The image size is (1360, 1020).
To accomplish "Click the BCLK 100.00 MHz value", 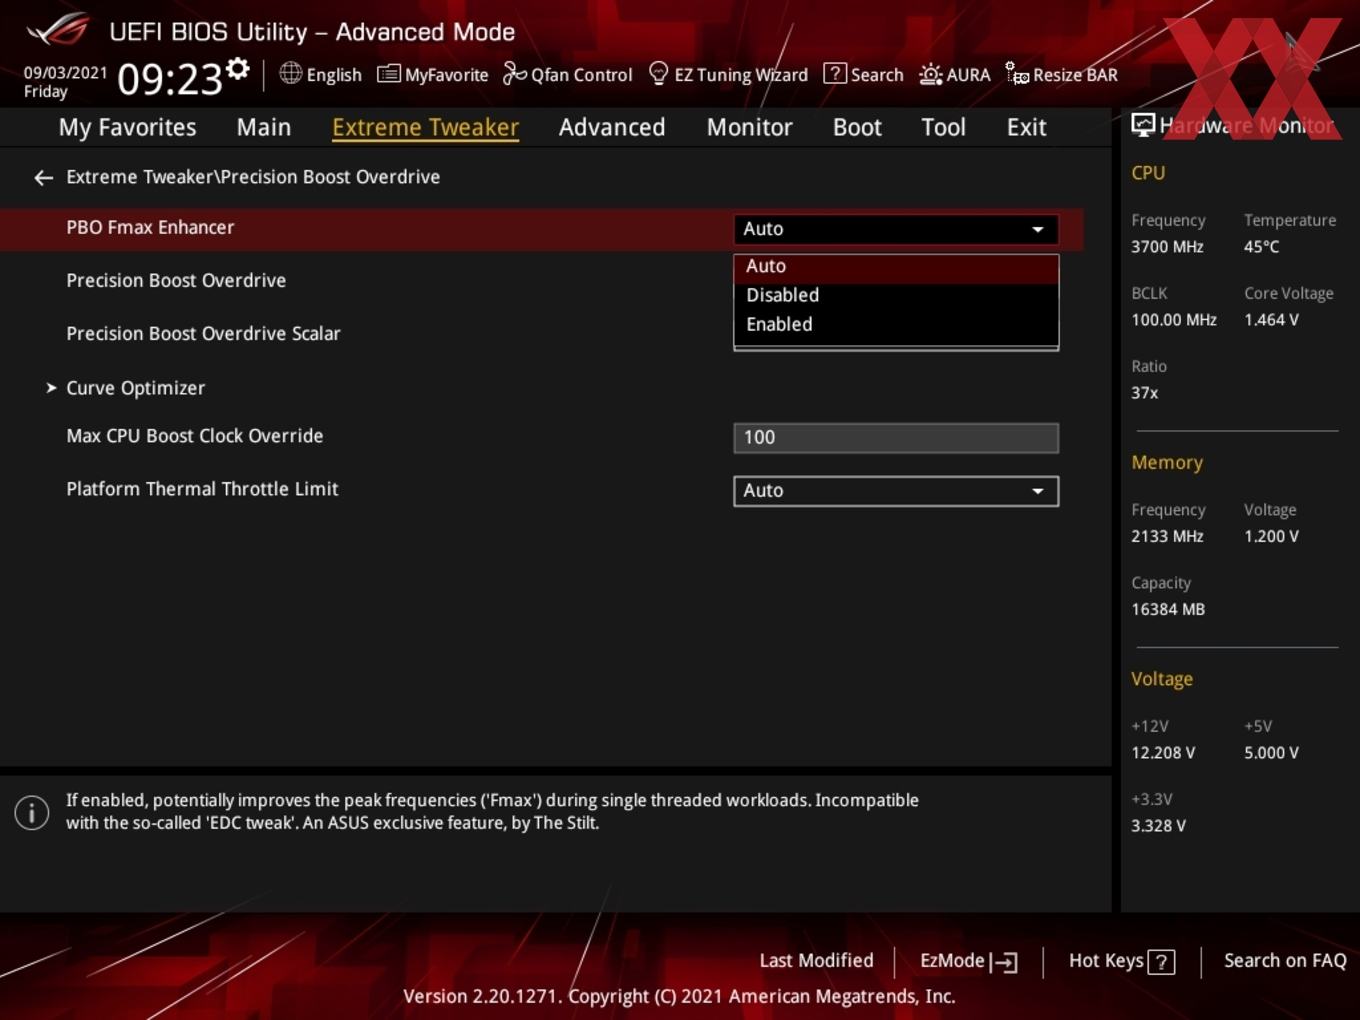I will click(x=1174, y=320).
